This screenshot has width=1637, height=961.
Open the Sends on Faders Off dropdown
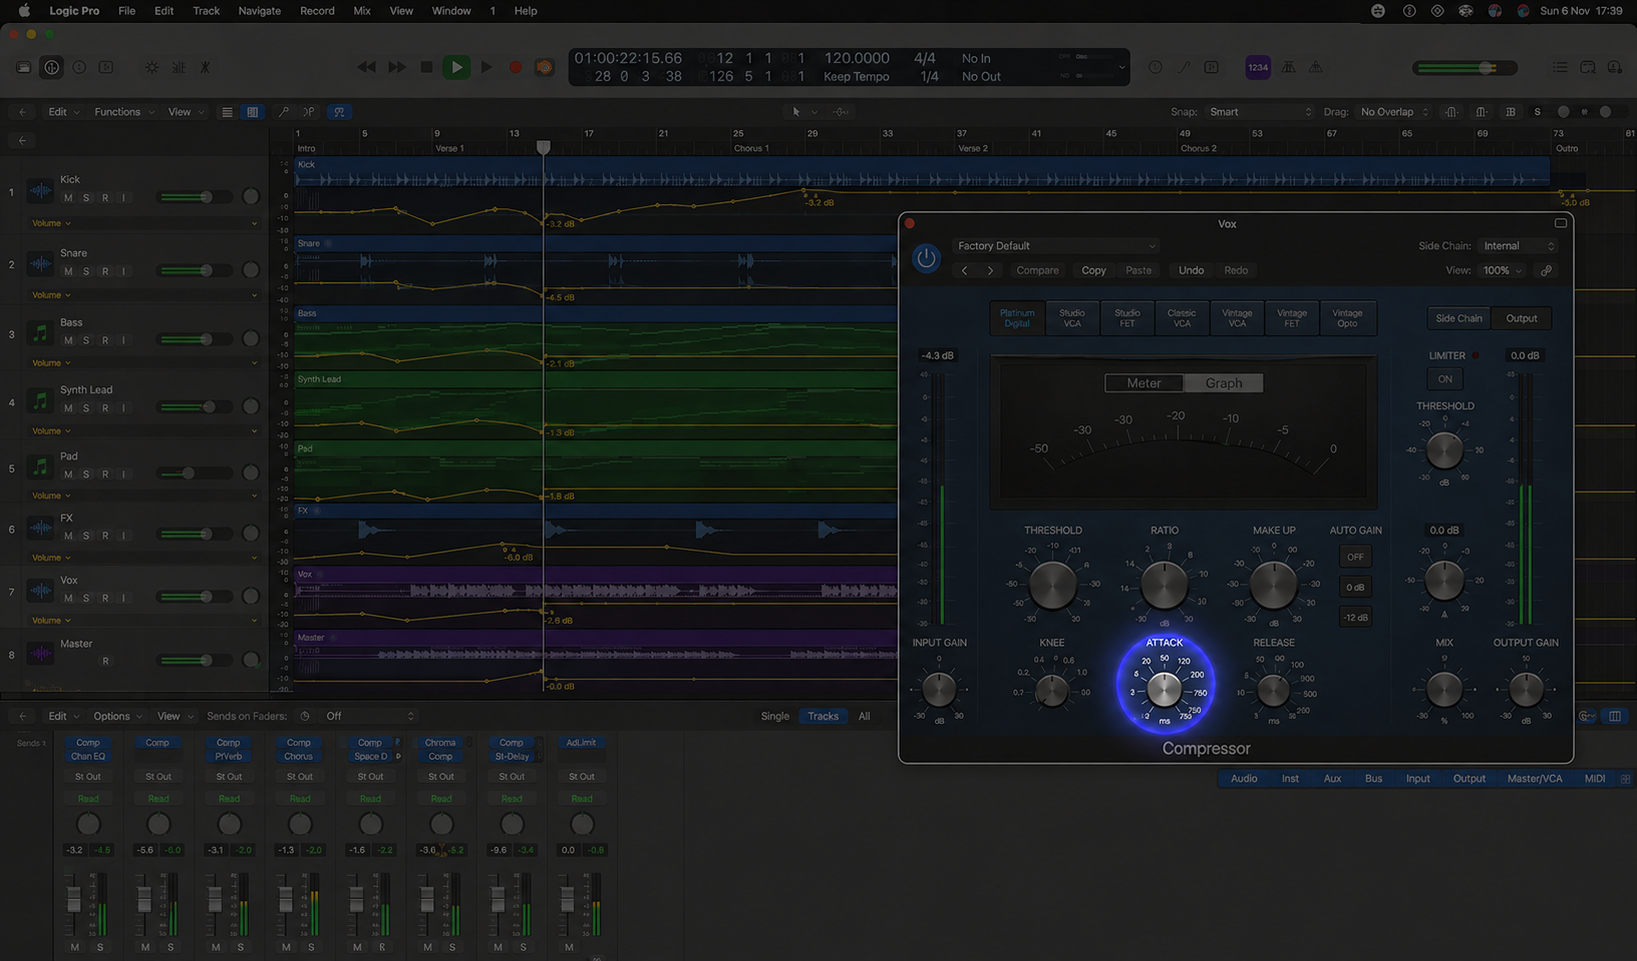click(x=369, y=716)
